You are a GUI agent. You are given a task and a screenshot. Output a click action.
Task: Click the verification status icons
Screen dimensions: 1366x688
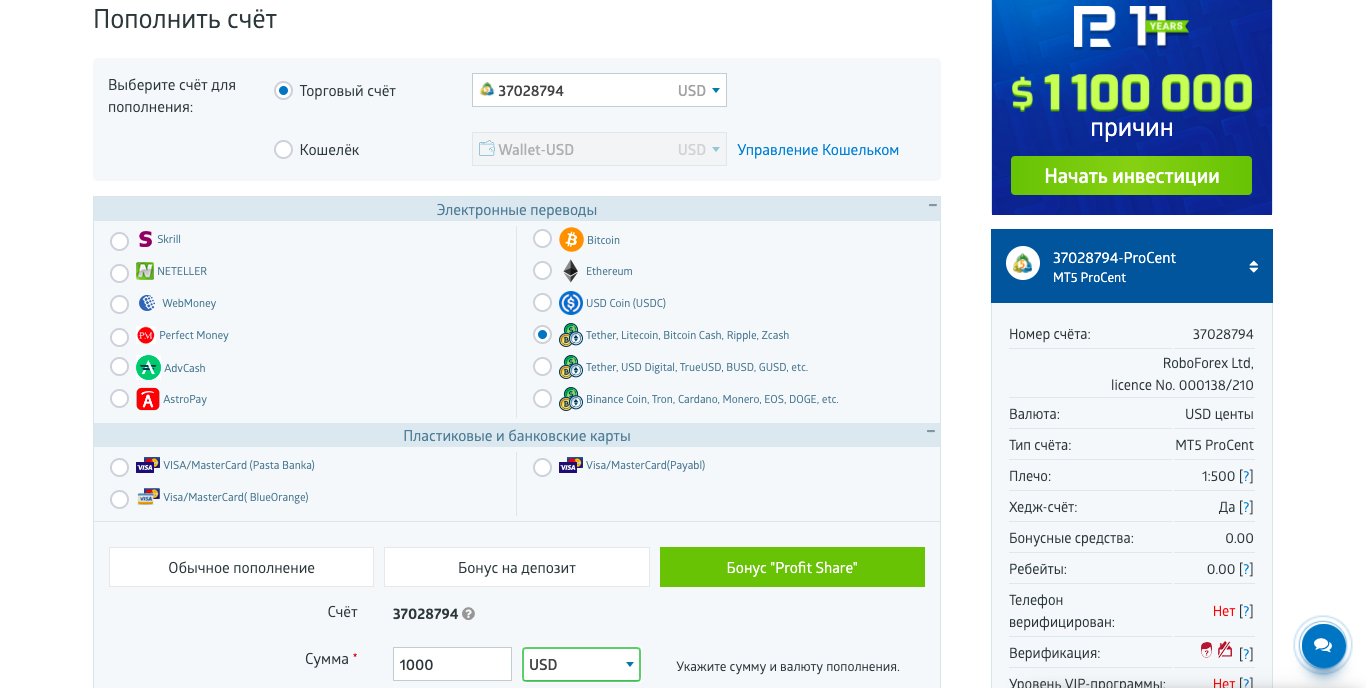[1216, 651]
